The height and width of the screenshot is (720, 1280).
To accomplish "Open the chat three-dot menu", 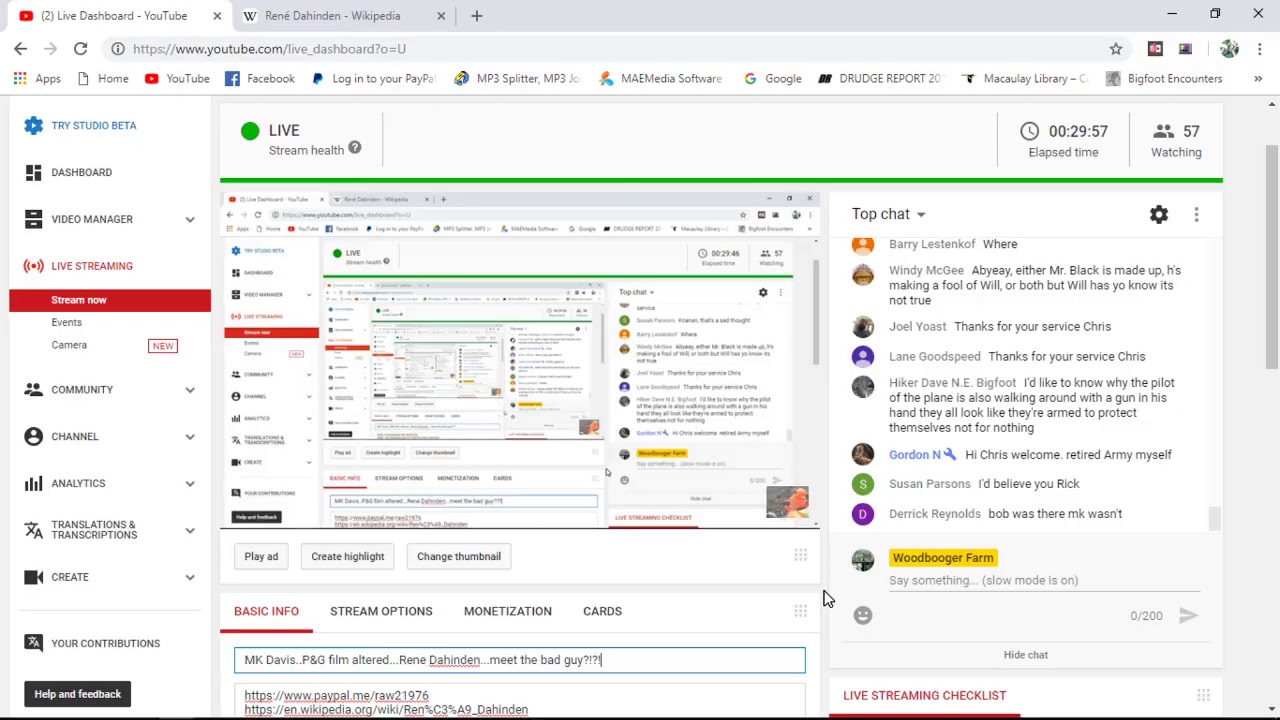I will [1196, 214].
